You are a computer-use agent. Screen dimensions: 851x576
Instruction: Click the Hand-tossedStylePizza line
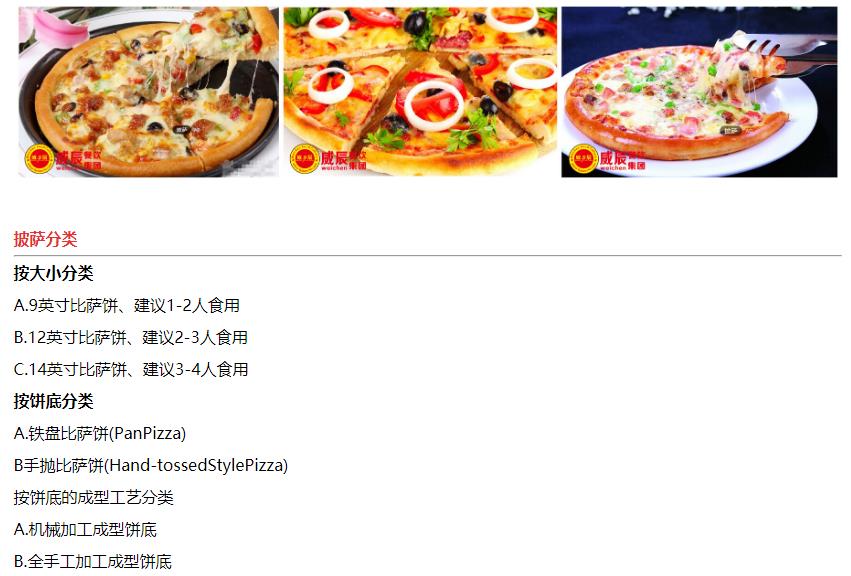pyautogui.click(x=151, y=465)
